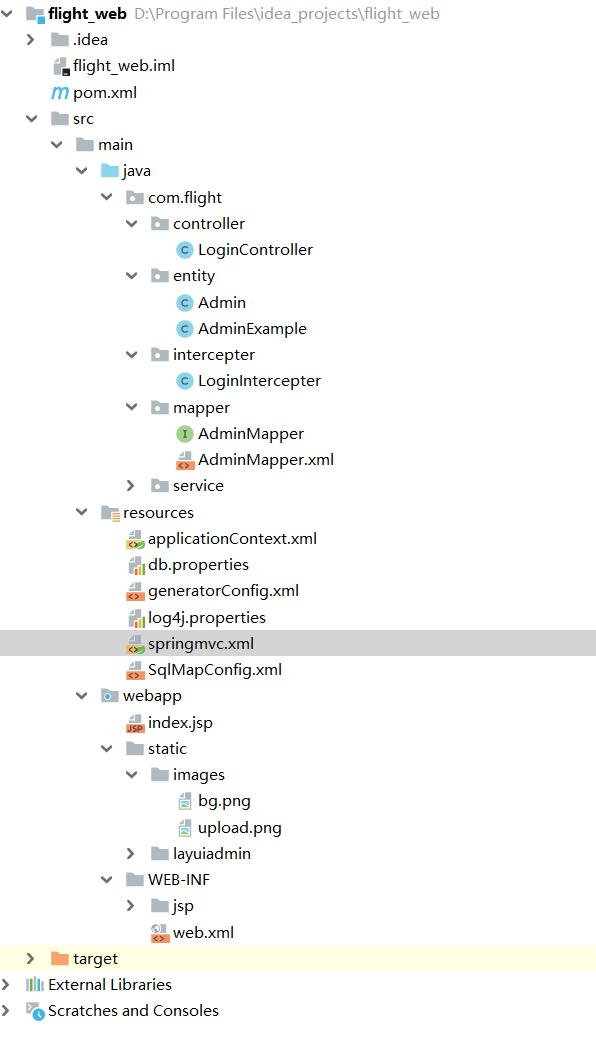Select the springmvc.xml file name
Screen dimensions: 596x1037
point(201,644)
